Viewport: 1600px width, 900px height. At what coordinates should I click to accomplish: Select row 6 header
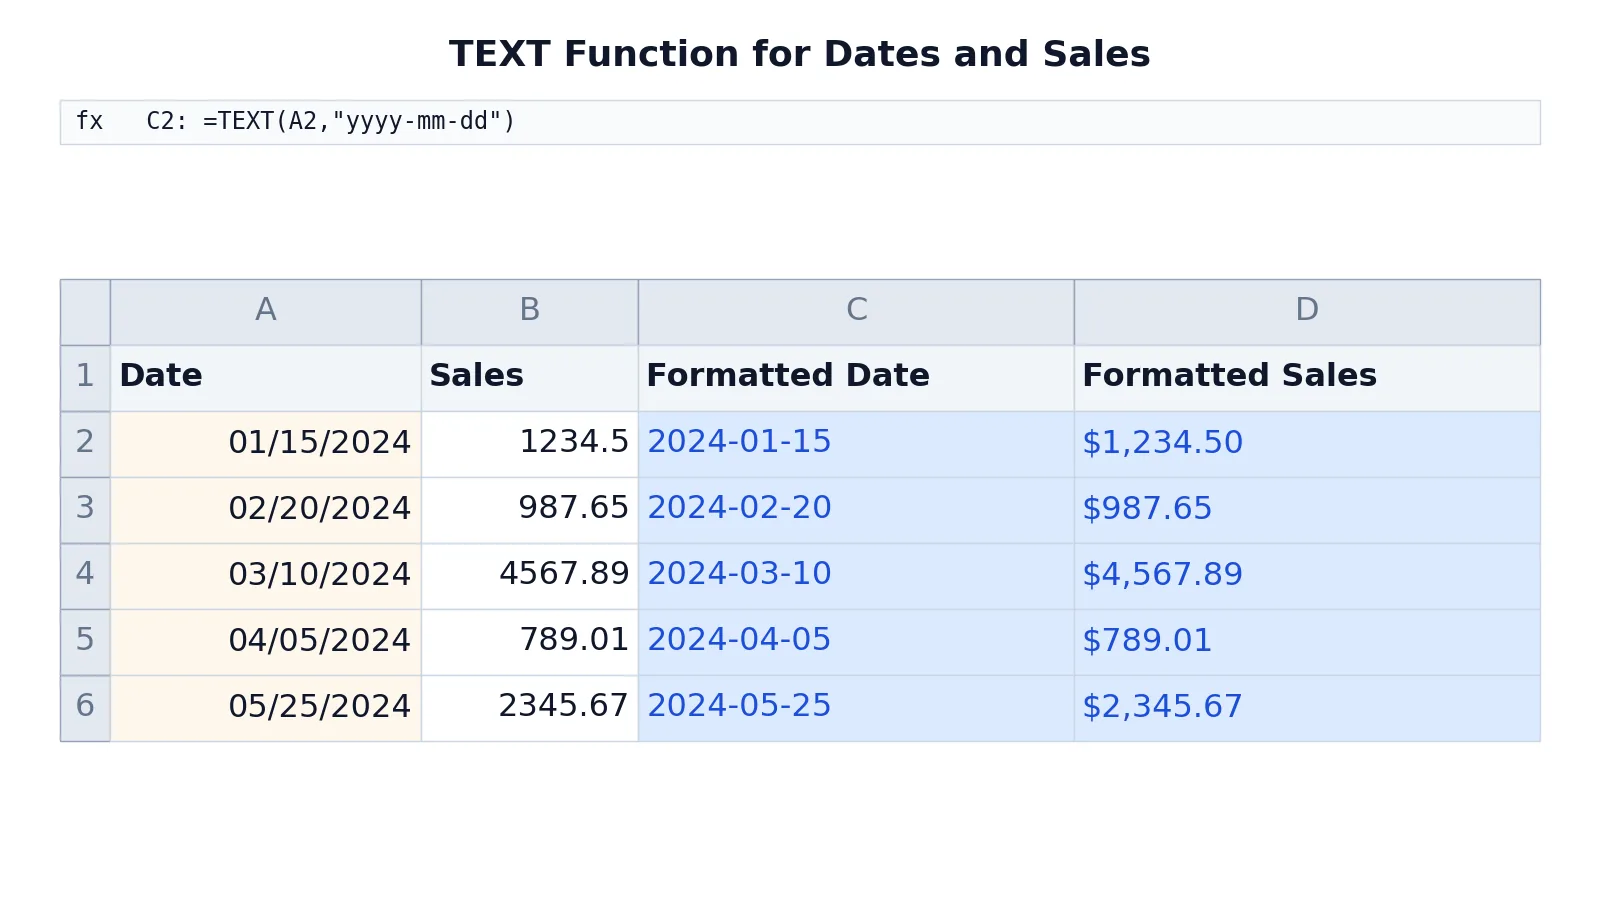pos(85,708)
